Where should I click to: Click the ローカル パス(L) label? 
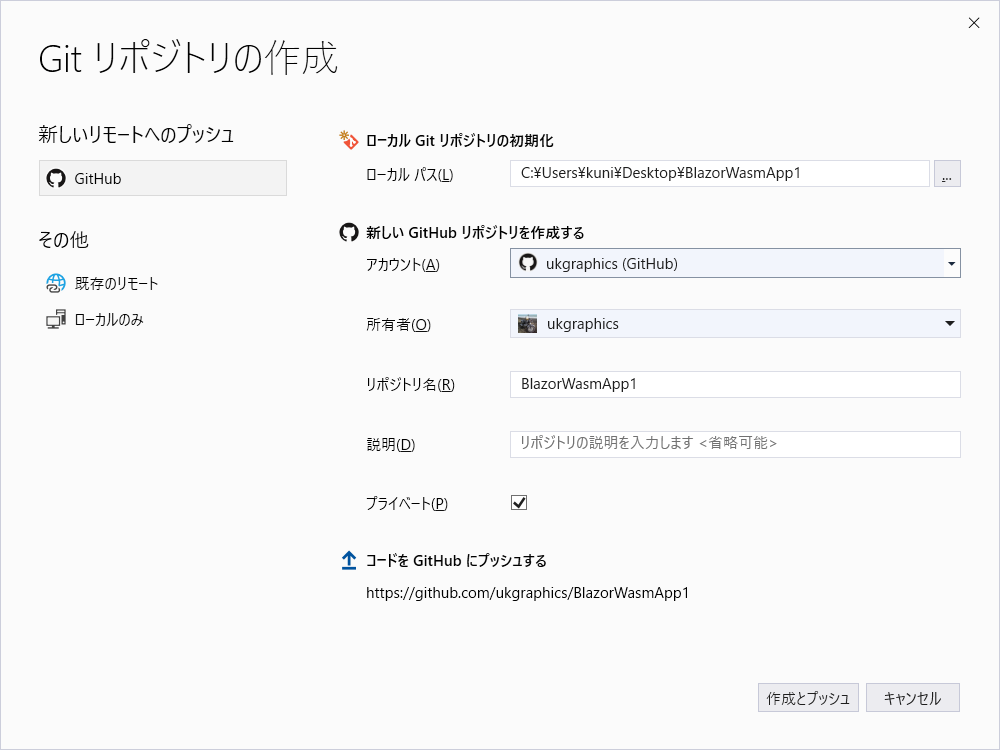[x=409, y=175]
